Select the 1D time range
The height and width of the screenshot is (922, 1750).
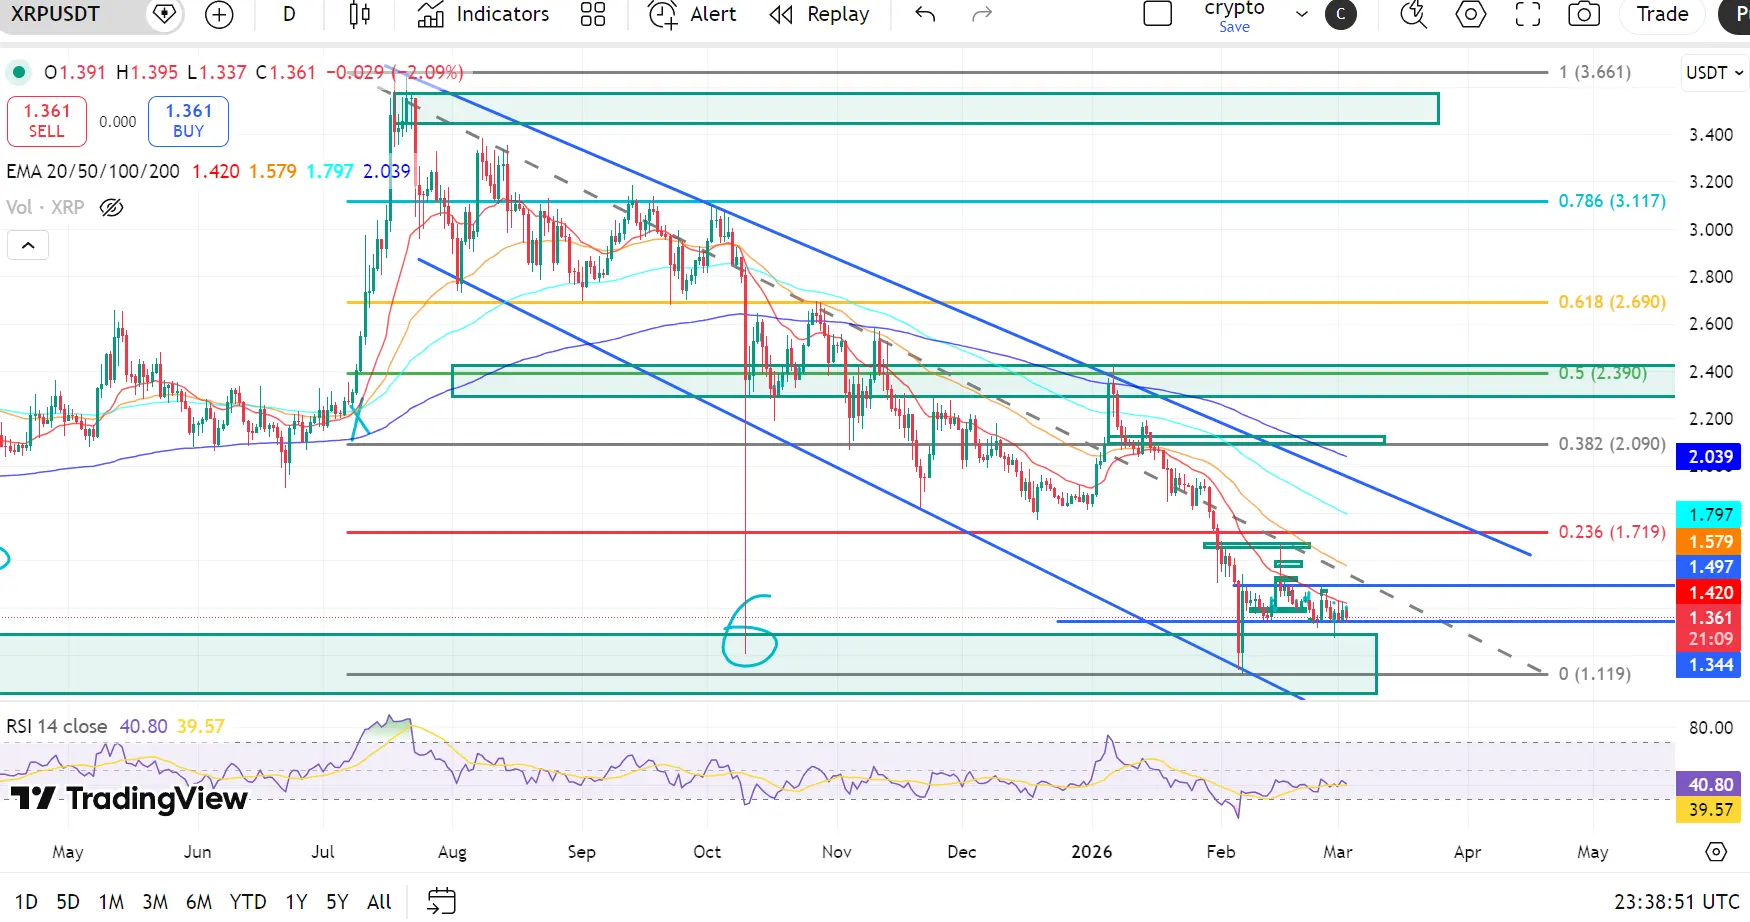tap(26, 901)
